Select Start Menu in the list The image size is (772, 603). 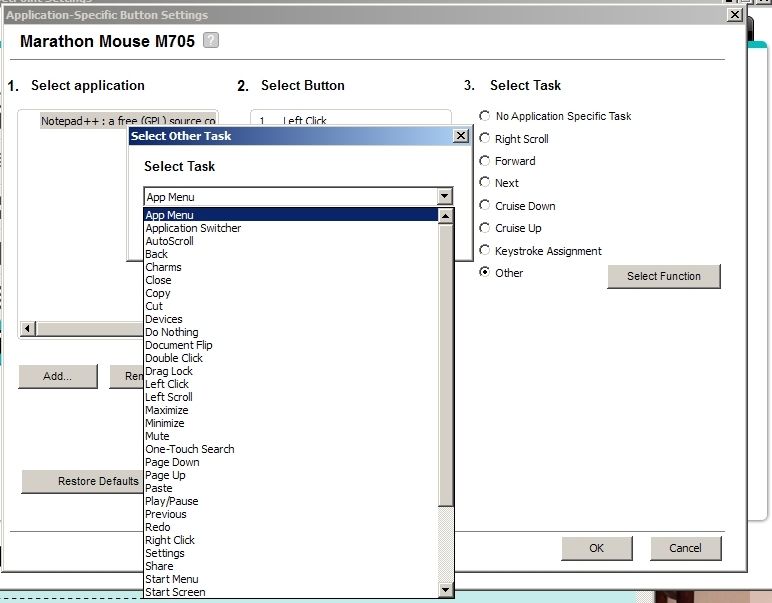pyautogui.click(x=290, y=579)
